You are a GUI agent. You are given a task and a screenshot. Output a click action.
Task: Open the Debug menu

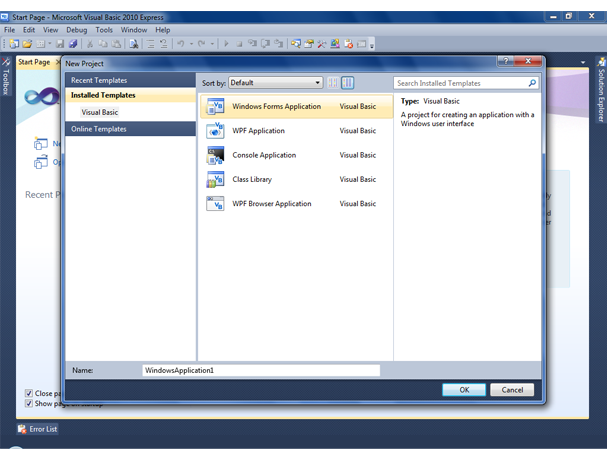pyautogui.click(x=77, y=30)
